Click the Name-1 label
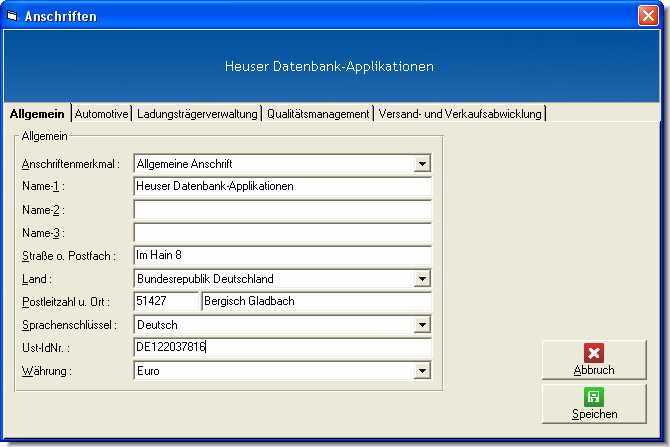Screen dimensions: 670x447 click(43, 187)
